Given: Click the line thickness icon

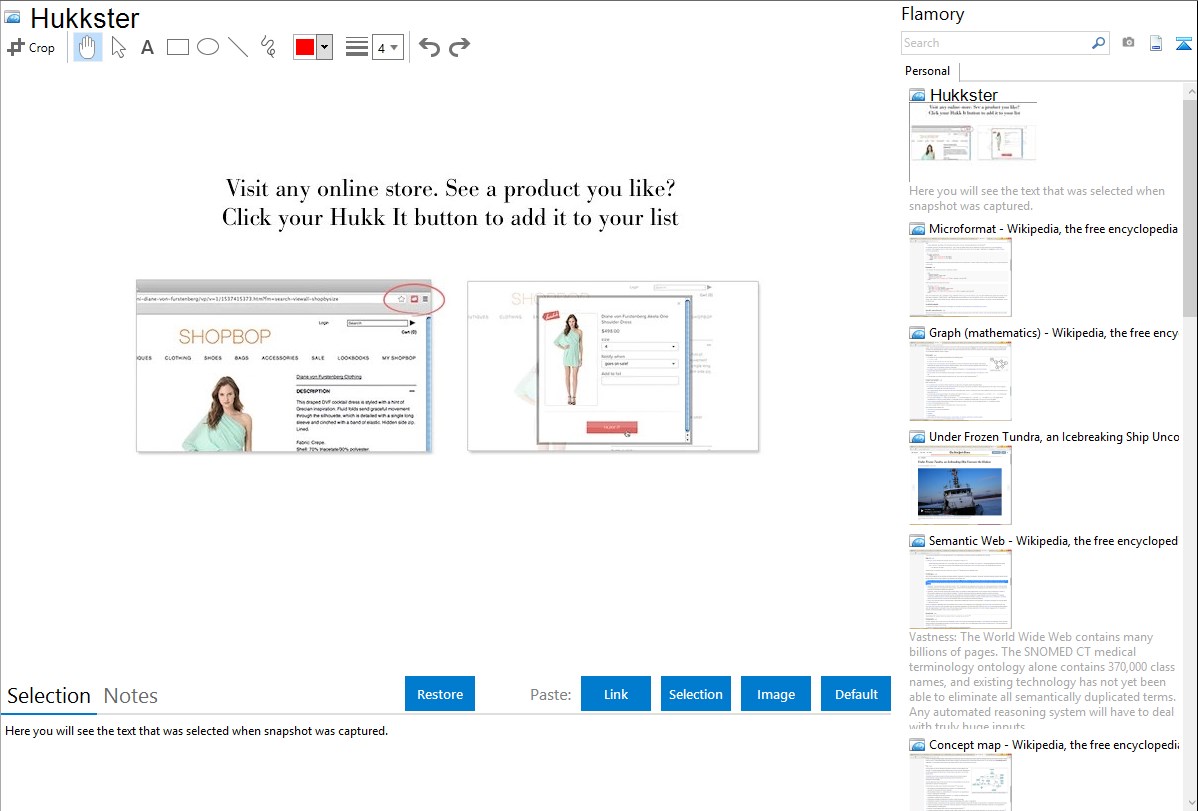Looking at the screenshot, I should 357,47.
